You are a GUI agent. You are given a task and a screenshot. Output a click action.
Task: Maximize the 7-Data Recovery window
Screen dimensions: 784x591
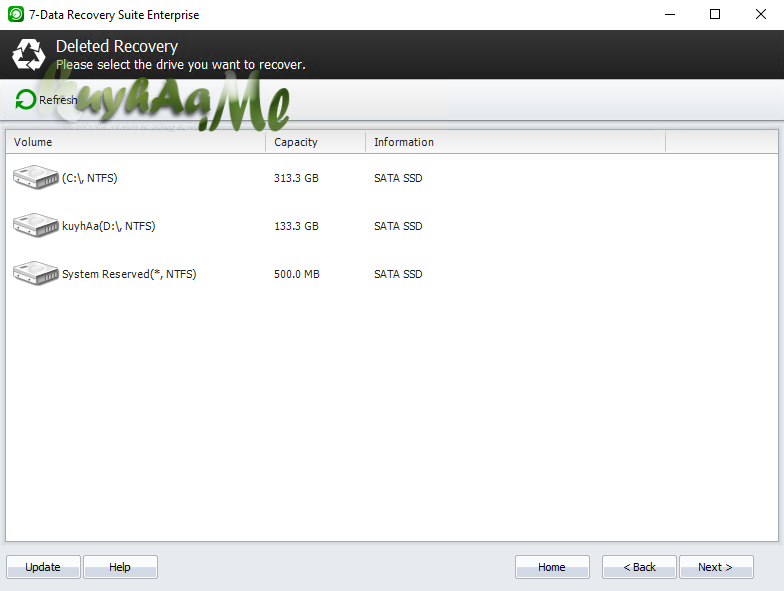tap(715, 14)
